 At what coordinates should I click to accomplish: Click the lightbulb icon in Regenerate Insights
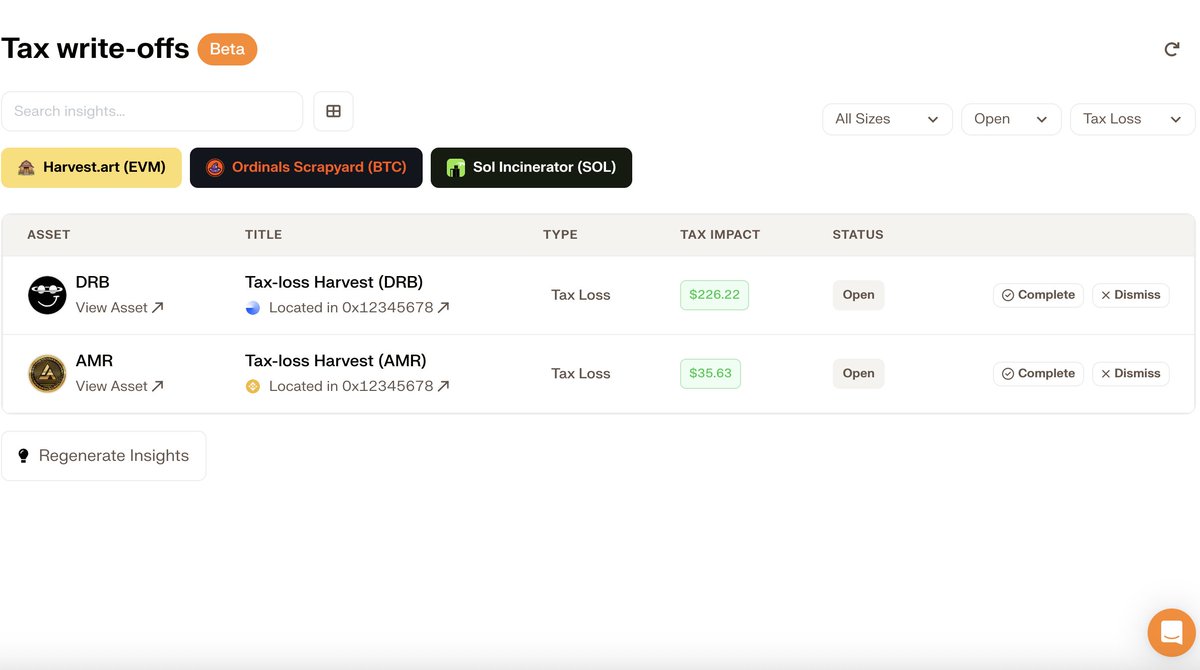pos(24,456)
